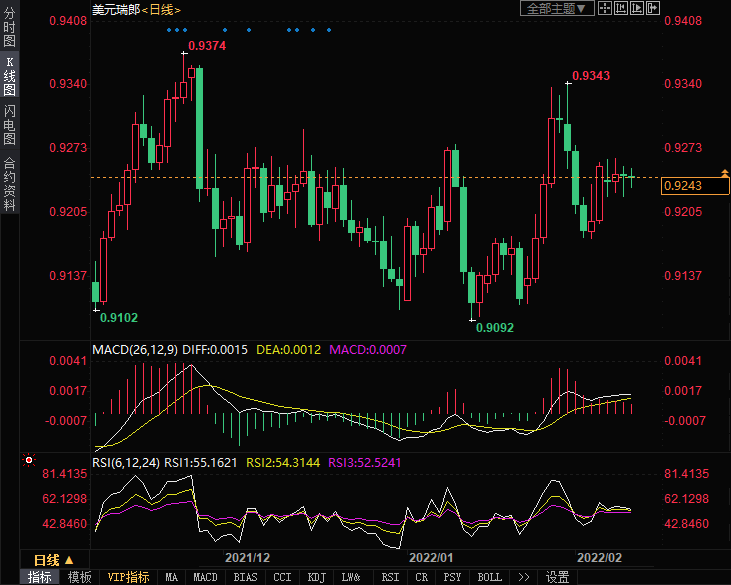
Task: Select the 模板 tab at bottom
Action: click(x=79, y=577)
